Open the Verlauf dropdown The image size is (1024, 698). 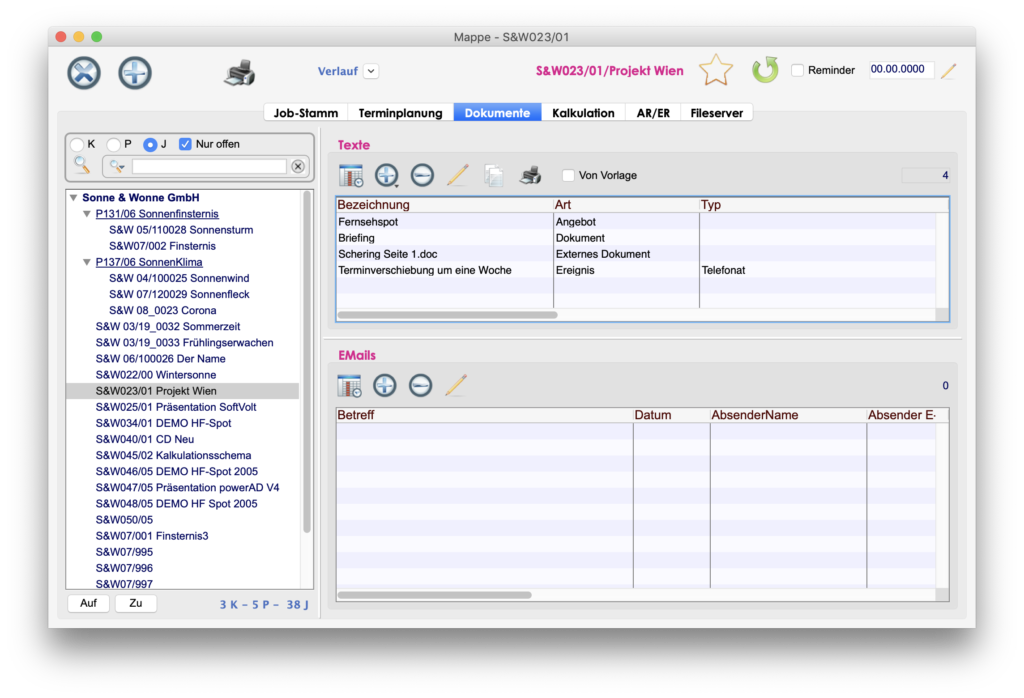pos(371,71)
